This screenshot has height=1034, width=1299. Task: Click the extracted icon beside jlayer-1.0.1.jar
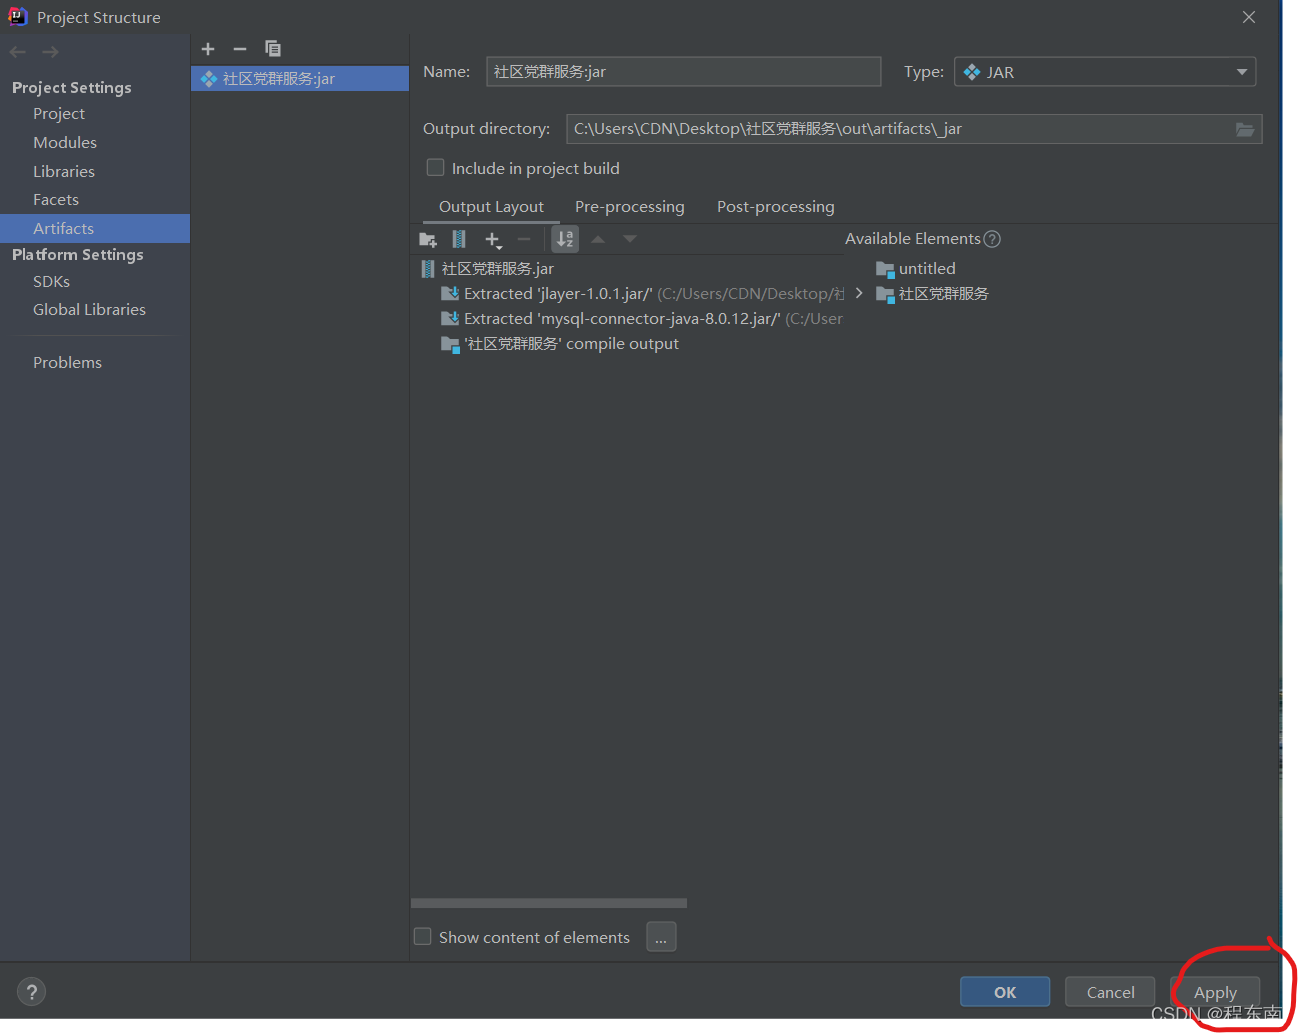click(450, 294)
